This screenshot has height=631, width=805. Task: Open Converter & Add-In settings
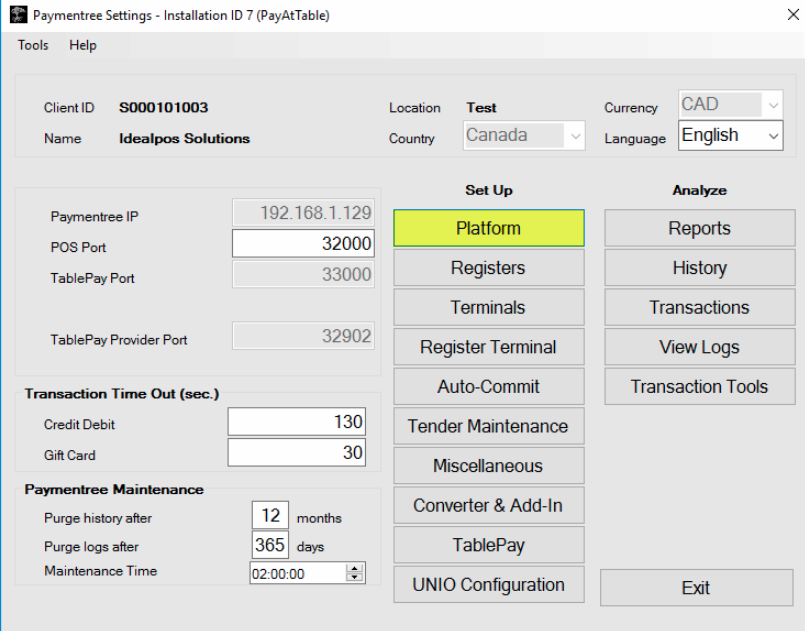[489, 505]
